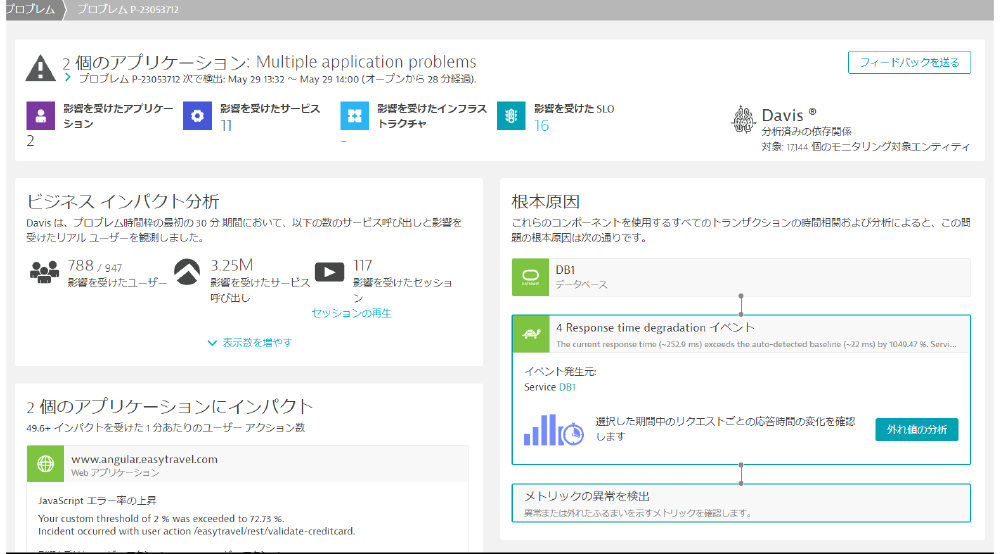This screenshot has height=554, width=1000.
Task: Expand problem P-23053712 details chevron
Action: (68, 77)
